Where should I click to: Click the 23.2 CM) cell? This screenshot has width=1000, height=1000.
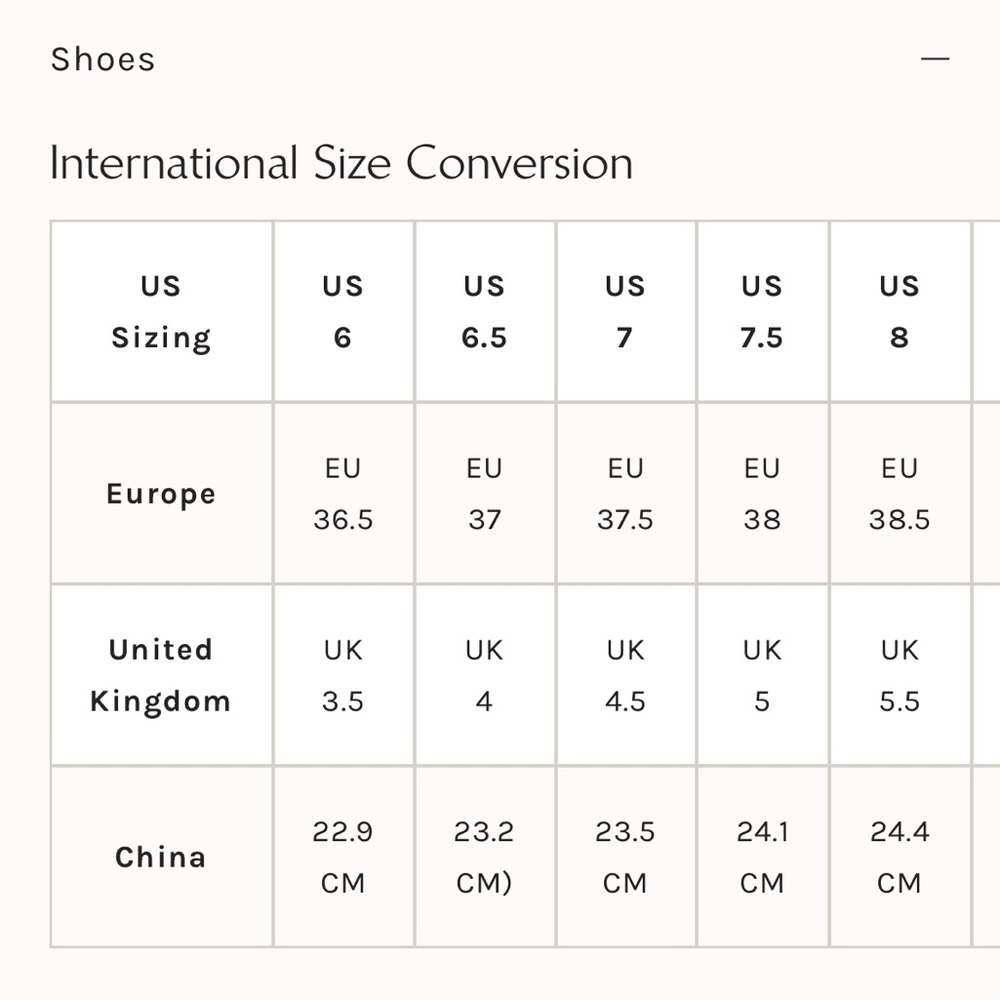pos(485,857)
